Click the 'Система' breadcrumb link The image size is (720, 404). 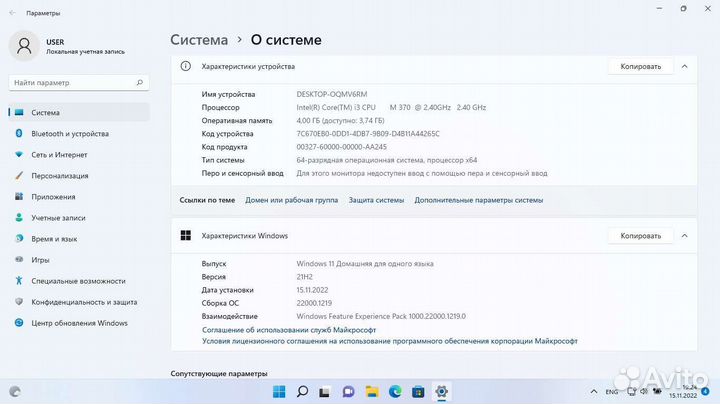199,40
